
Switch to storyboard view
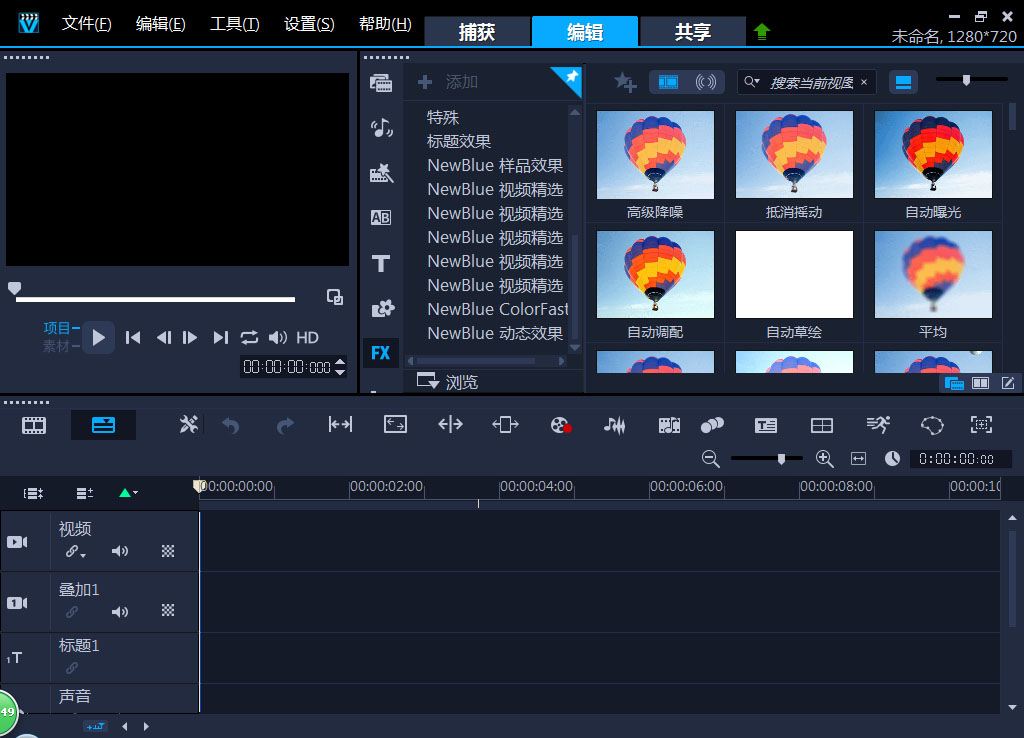35,425
